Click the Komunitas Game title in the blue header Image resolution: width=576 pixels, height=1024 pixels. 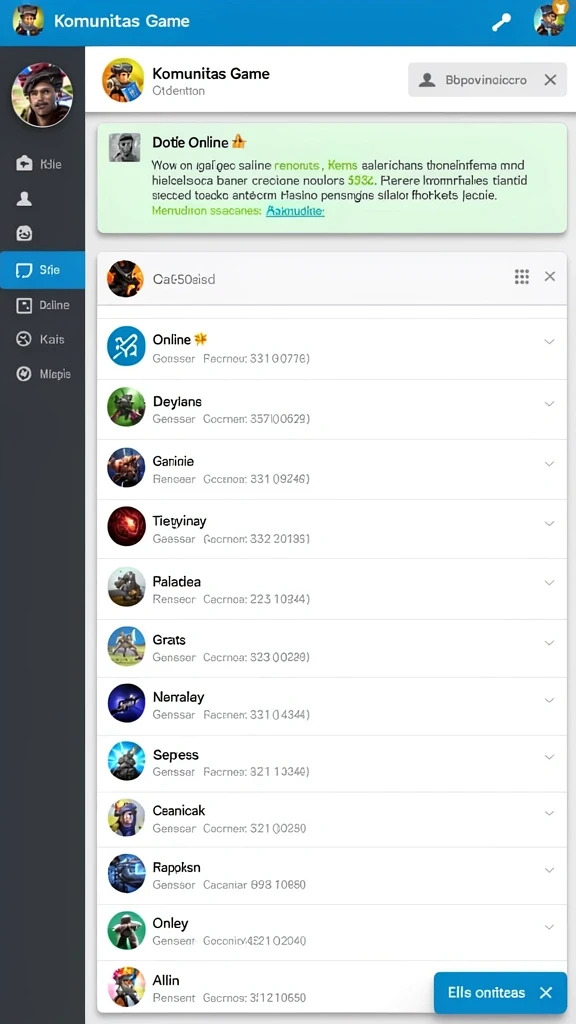click(x=121, y=21)
